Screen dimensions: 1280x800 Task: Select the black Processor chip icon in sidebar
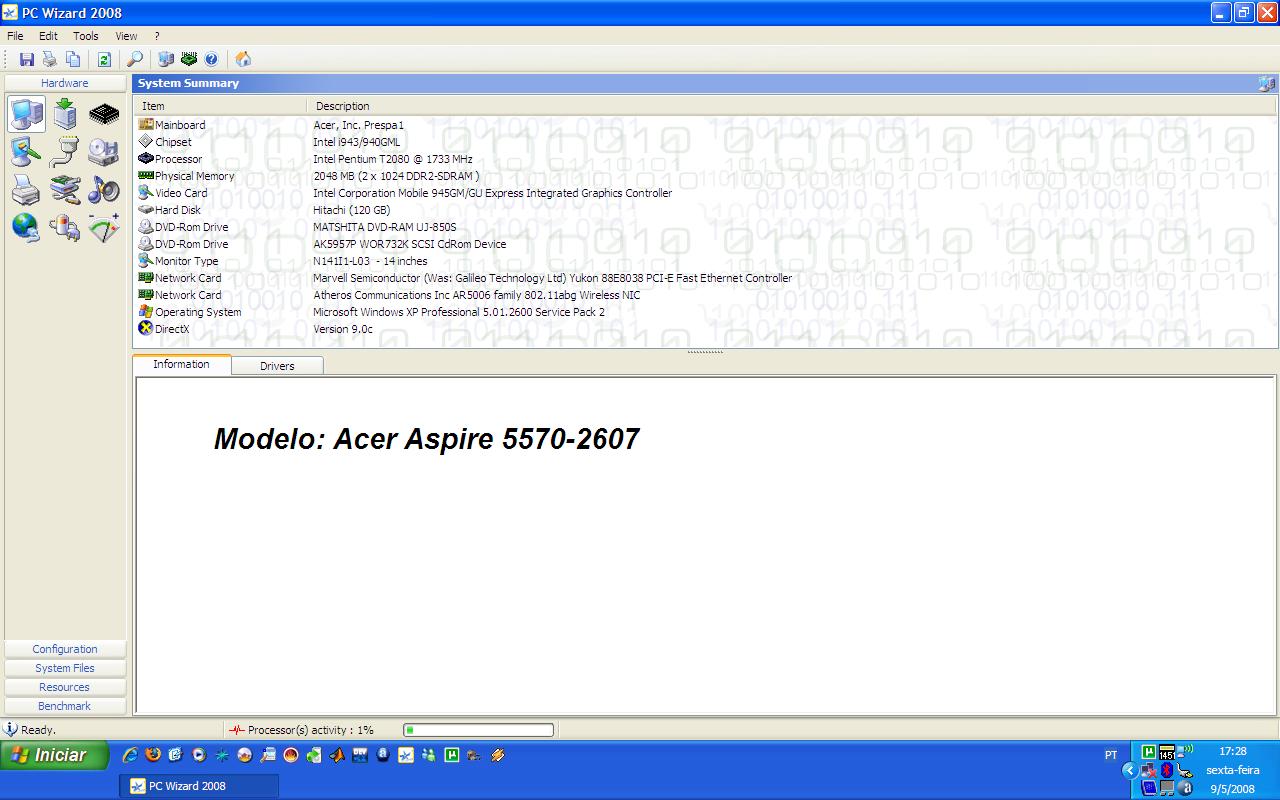[104, 114]
